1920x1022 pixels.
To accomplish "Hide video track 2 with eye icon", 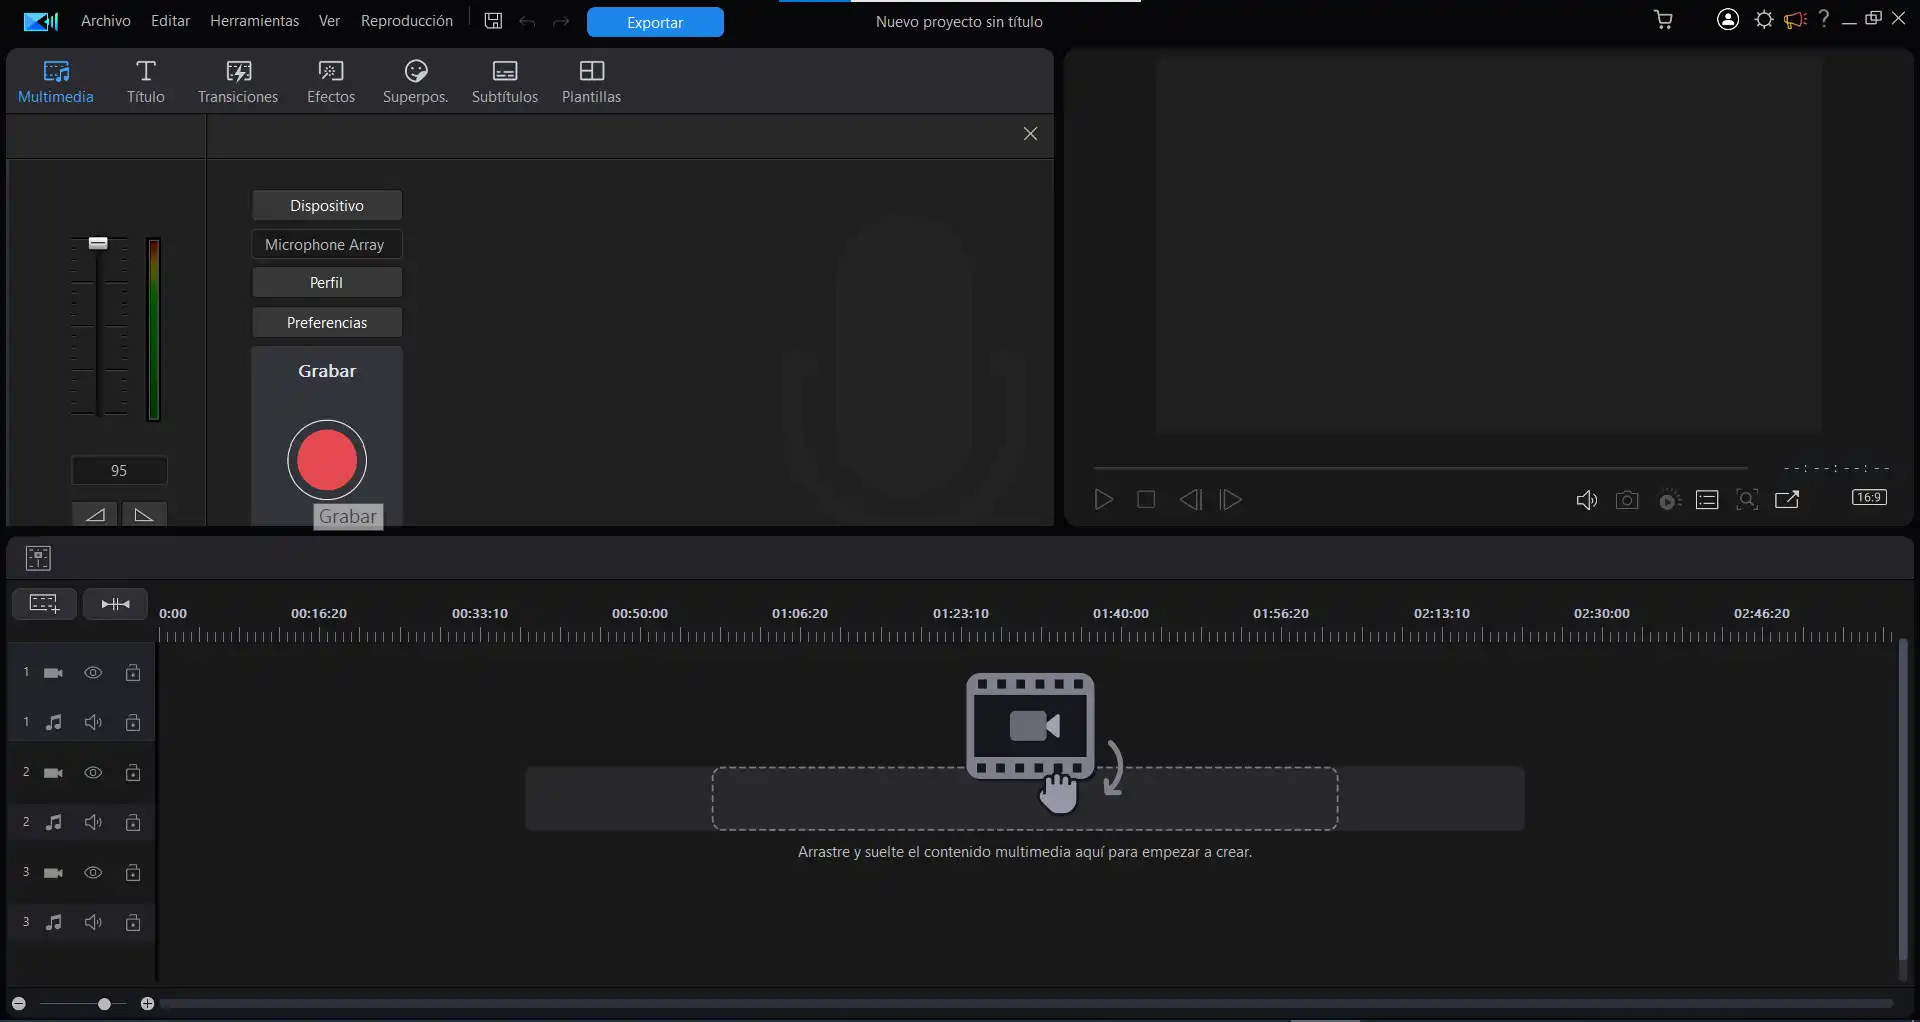I will coord(93,773).
